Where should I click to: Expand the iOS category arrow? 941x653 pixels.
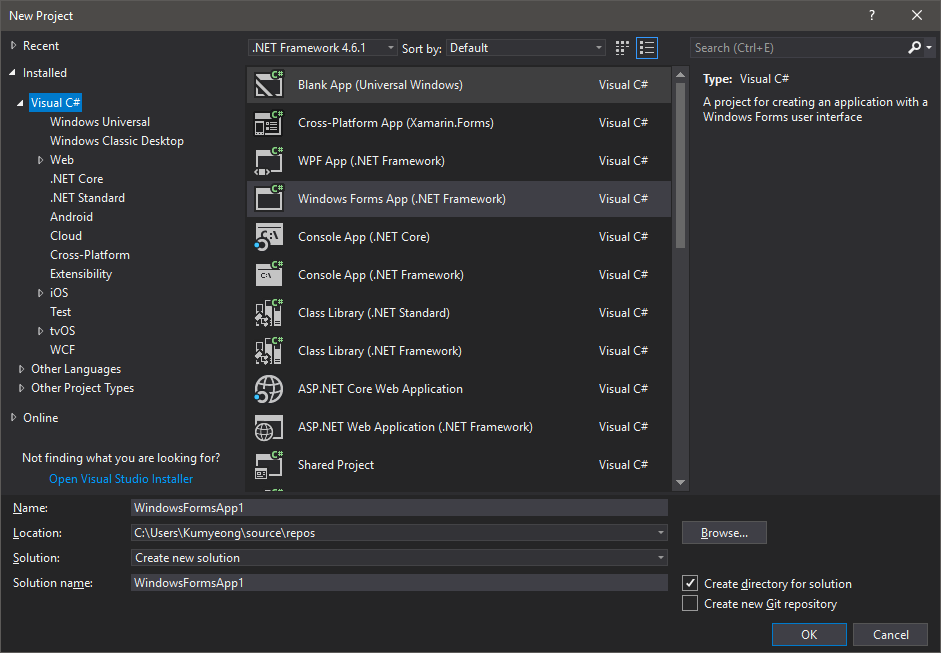click(x=40, y=293)
